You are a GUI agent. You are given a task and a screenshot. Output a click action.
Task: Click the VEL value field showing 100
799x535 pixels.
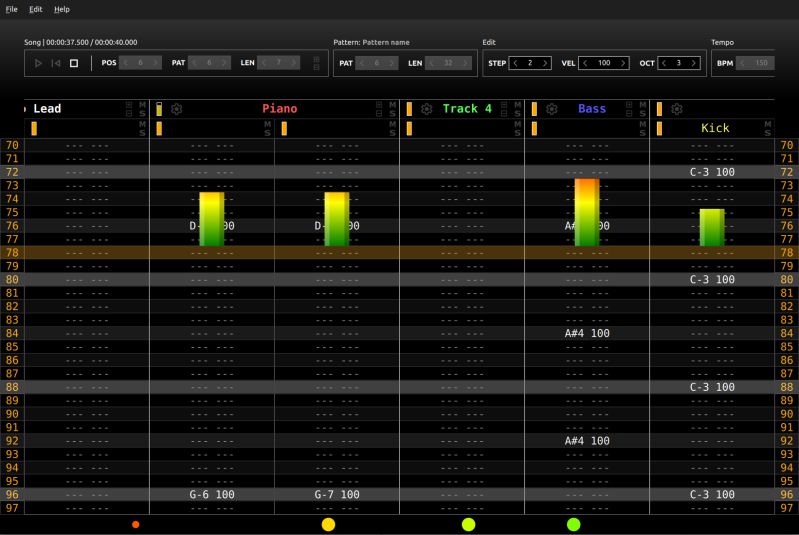pyautogui.click(x=604, y=63)
